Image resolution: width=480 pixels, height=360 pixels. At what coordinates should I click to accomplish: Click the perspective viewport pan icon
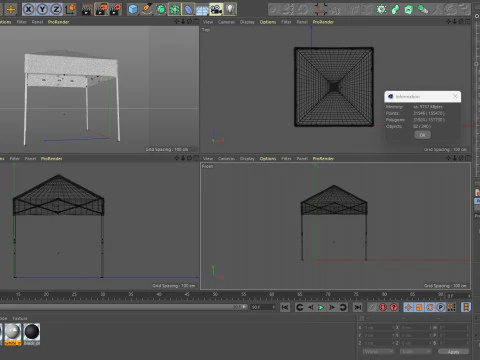(x=176, y=22)
